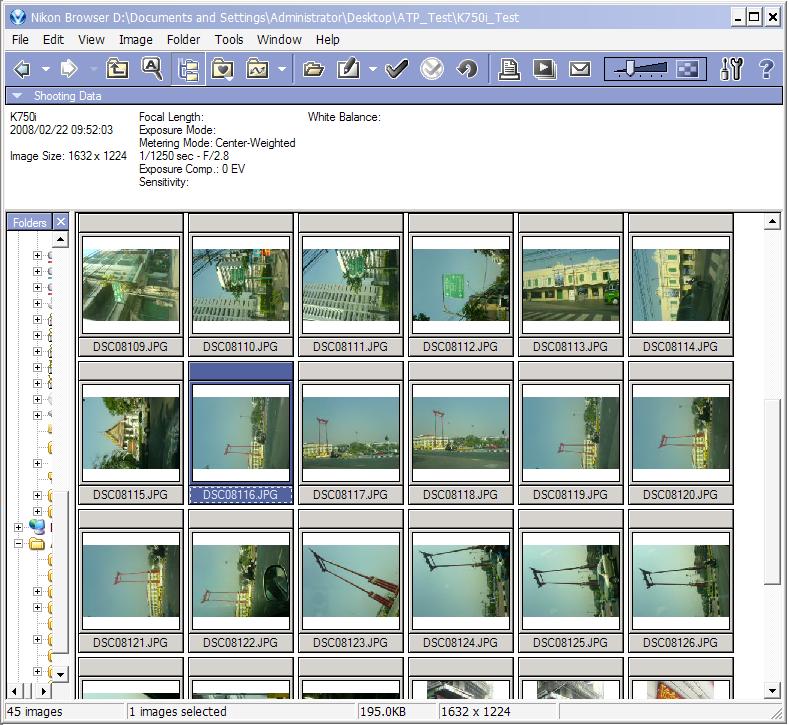Screen dimensions: 789x725
Task: Click '1 images selected' status bar text
Action: point(178,711)
